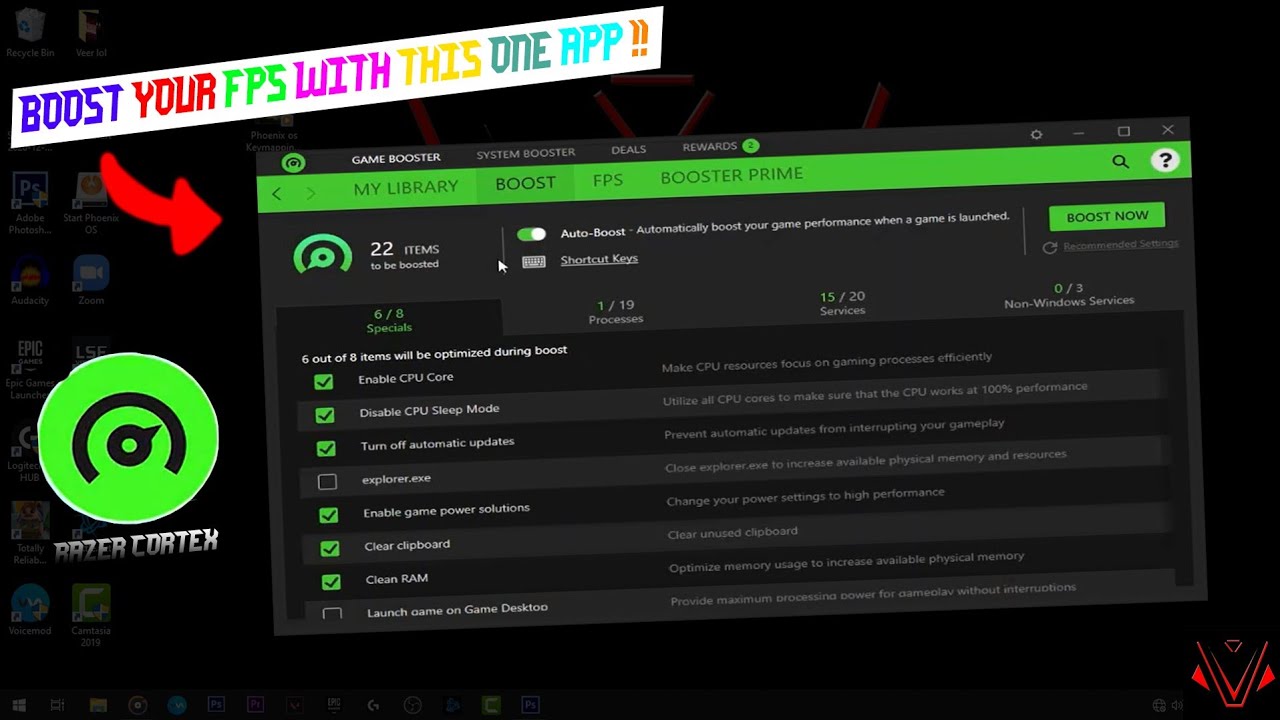Click the Razer Cortex logo icon in header
The height and width of the screenshot is (720, 1280).
pos(293,163)
